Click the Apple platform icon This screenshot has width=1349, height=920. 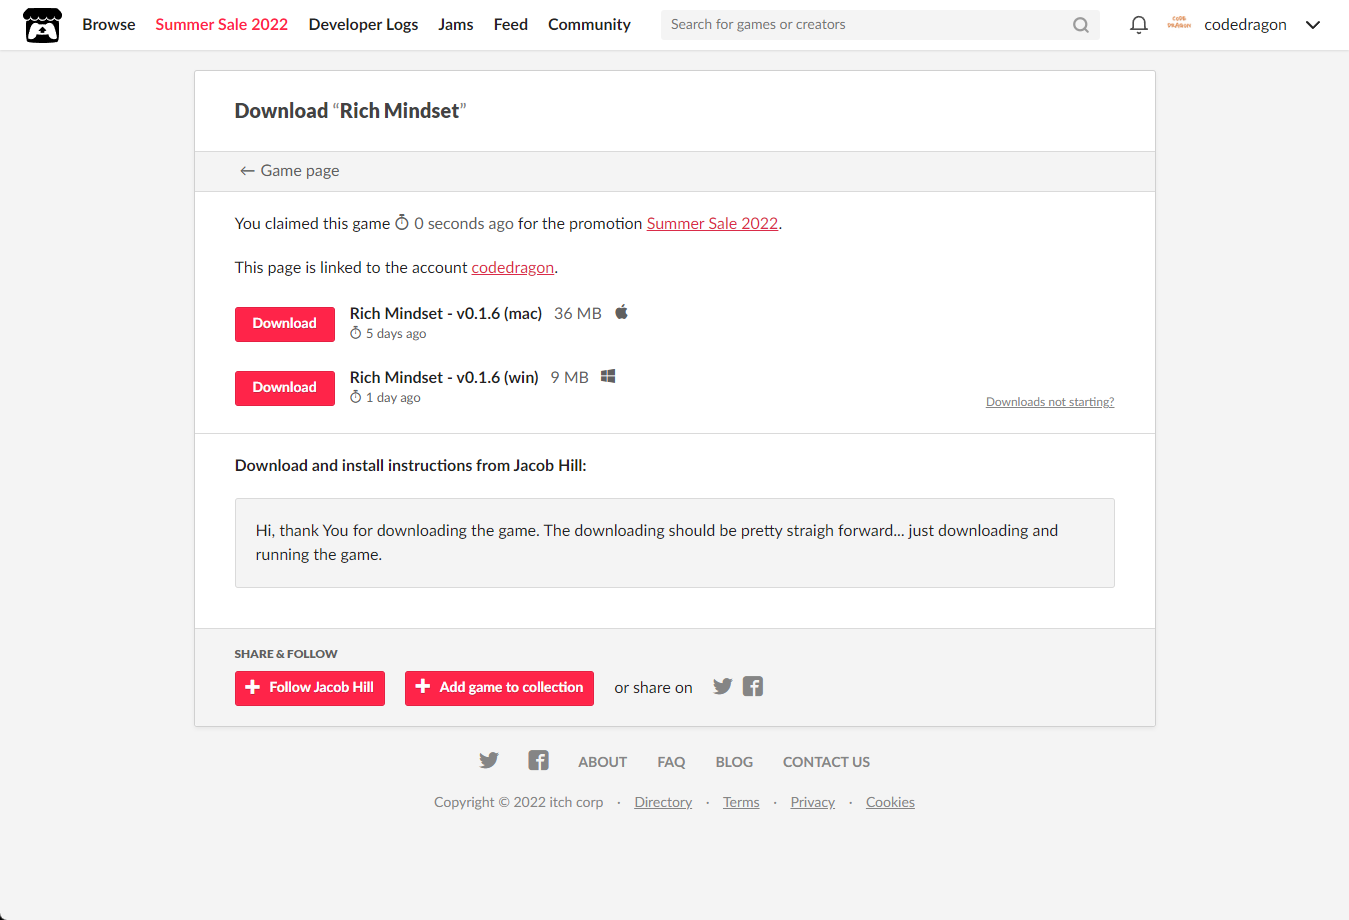tap(621, 312)
